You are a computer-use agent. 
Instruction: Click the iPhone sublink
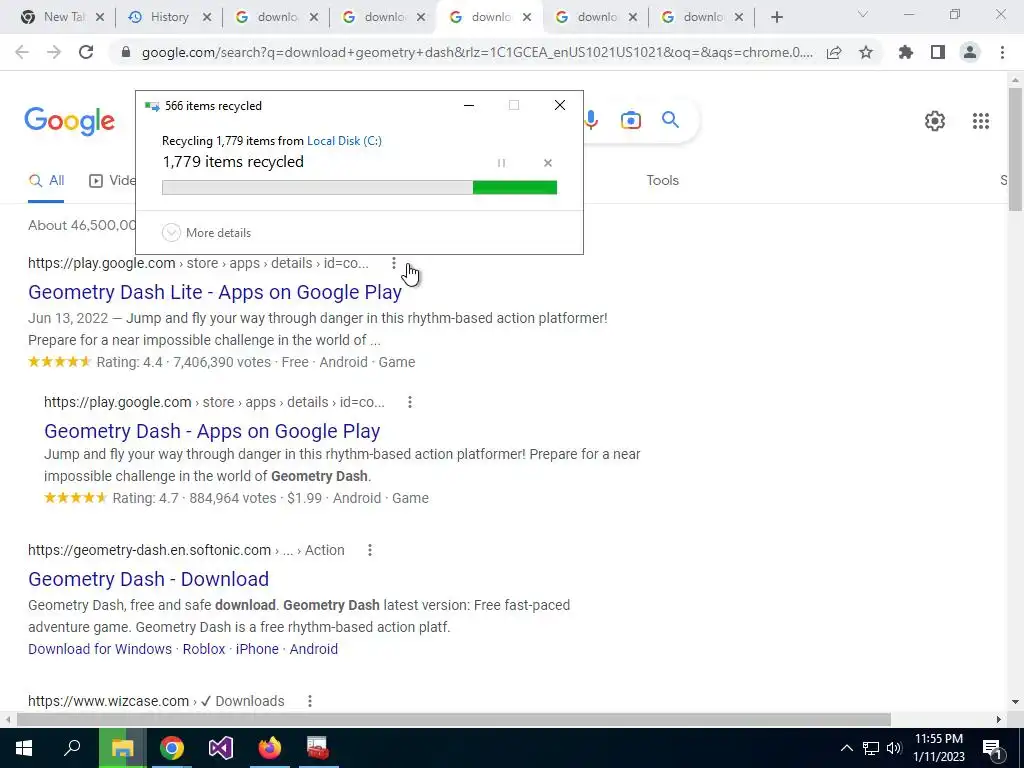[257, 649]
